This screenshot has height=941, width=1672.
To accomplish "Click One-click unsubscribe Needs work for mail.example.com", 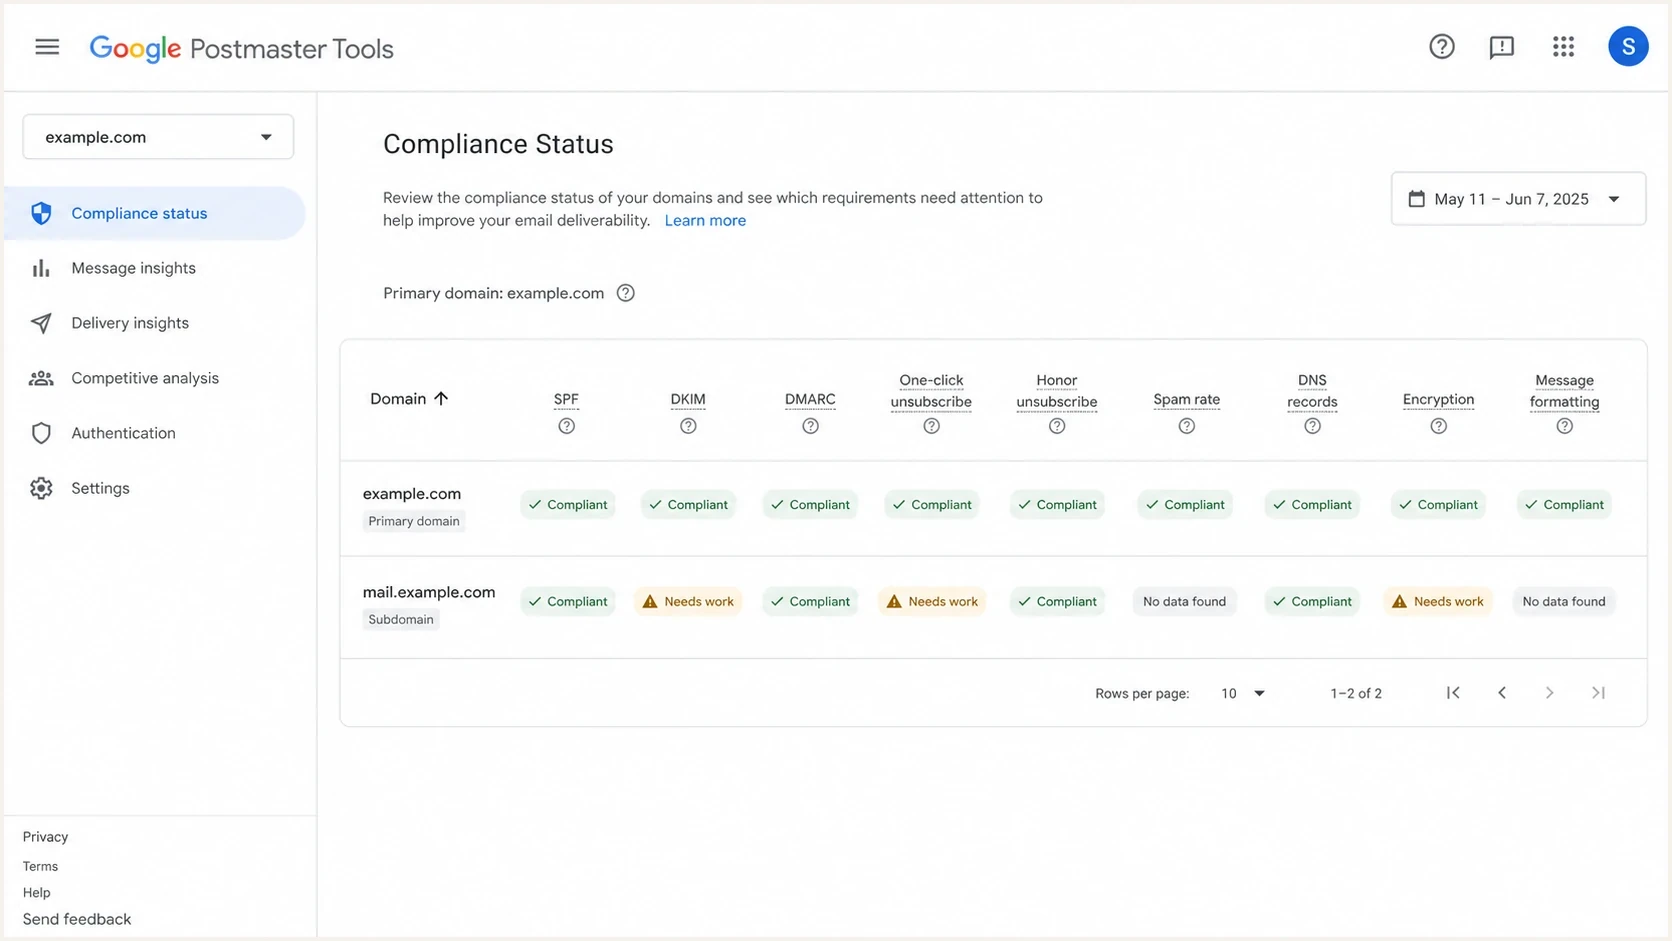I will pyautogui.click(x=932, y=601).
